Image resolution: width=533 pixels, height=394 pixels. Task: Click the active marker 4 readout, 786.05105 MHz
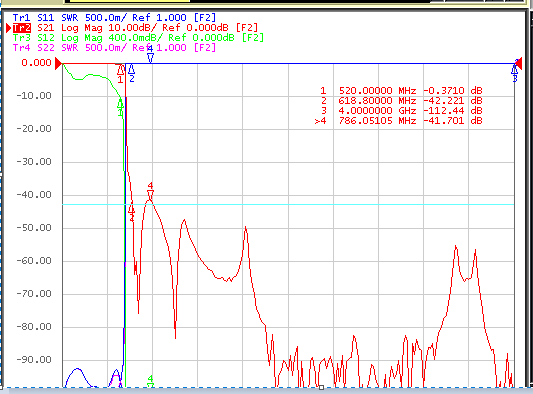(x=398, y=121)
